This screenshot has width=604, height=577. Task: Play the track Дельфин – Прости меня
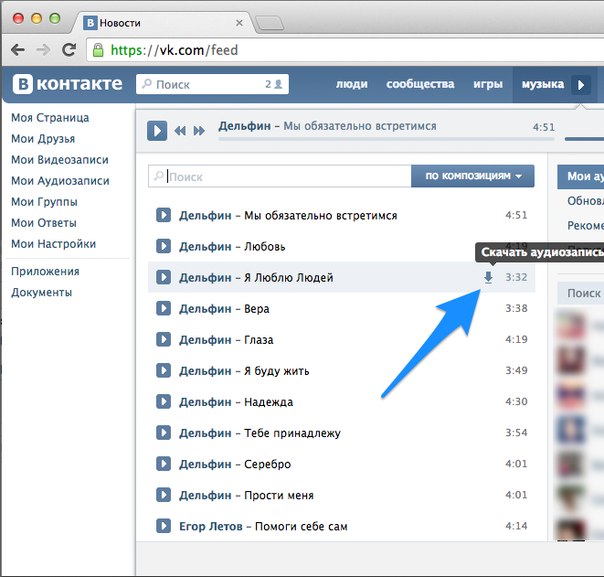163,495
